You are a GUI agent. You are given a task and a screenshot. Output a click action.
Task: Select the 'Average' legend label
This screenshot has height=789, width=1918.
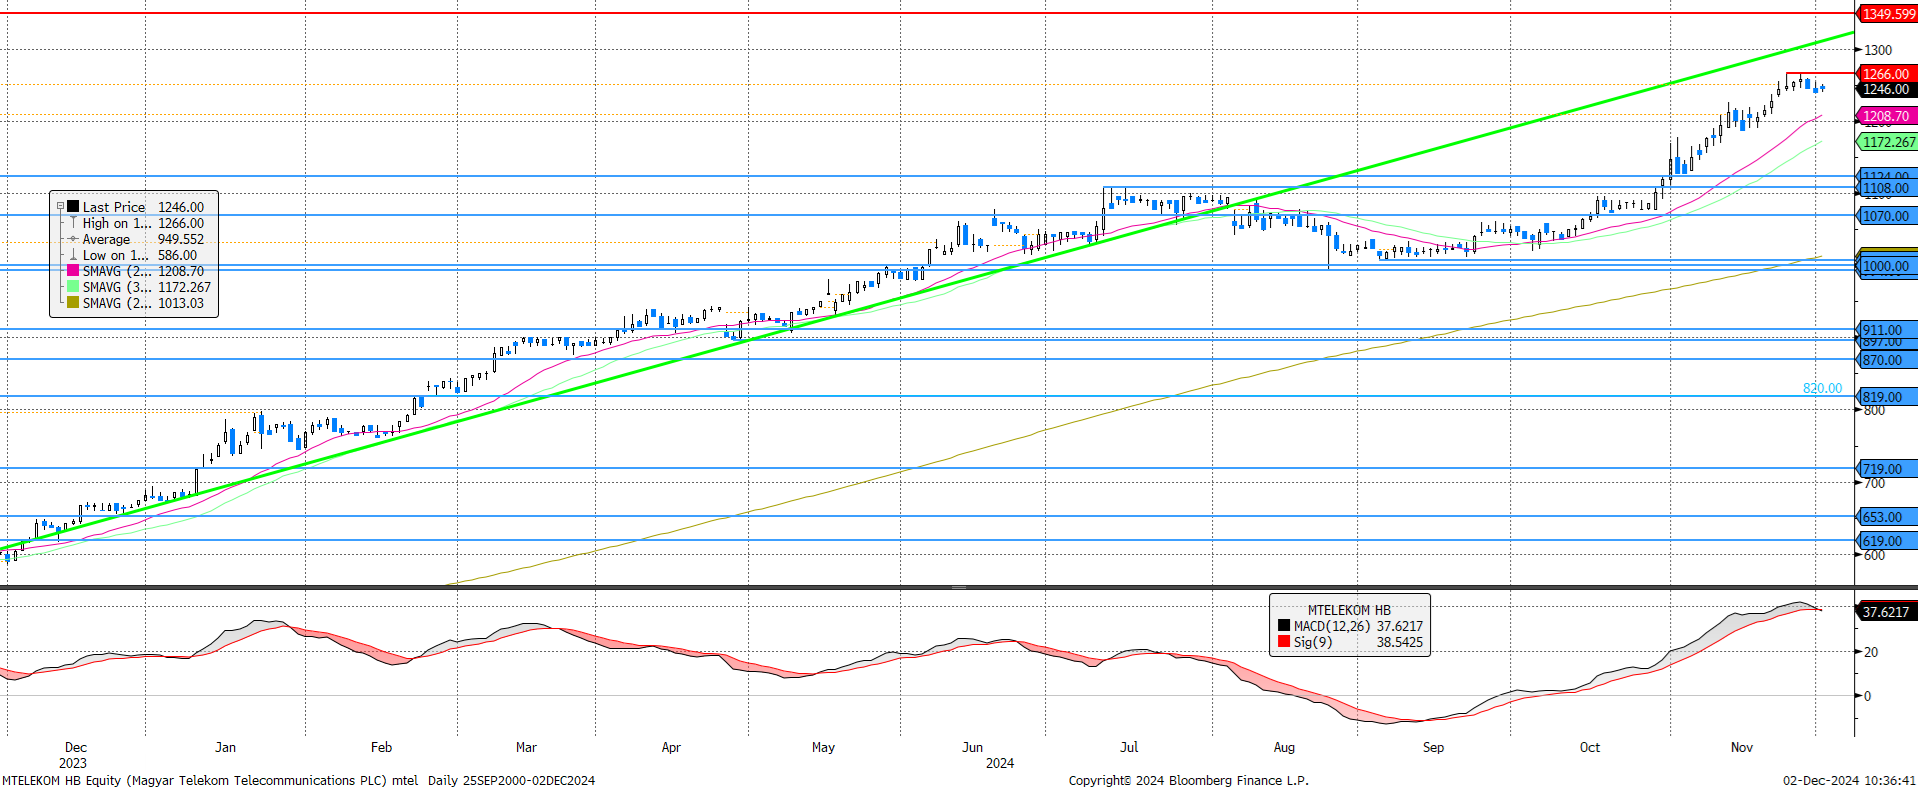click(x=106, y=239)
